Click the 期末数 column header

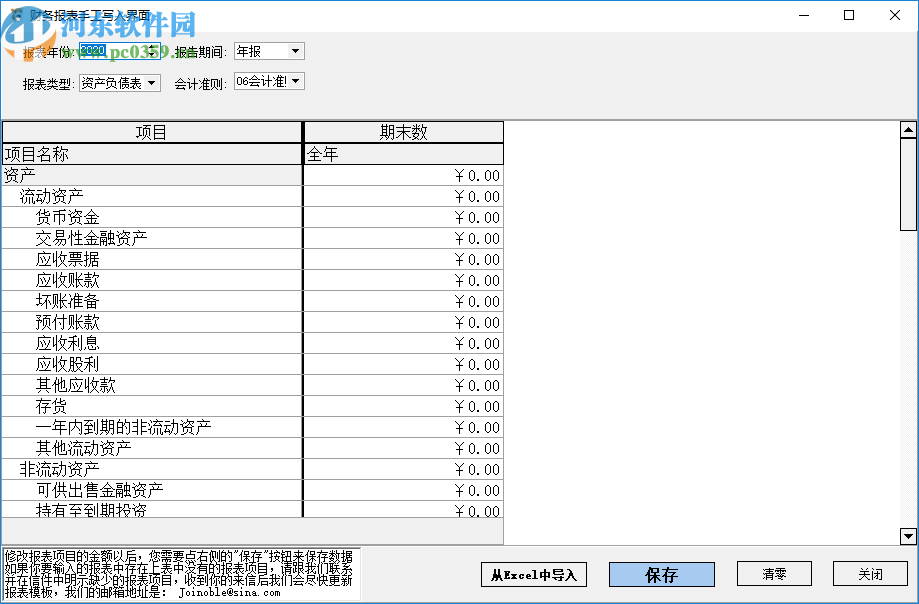click(403, 131)
